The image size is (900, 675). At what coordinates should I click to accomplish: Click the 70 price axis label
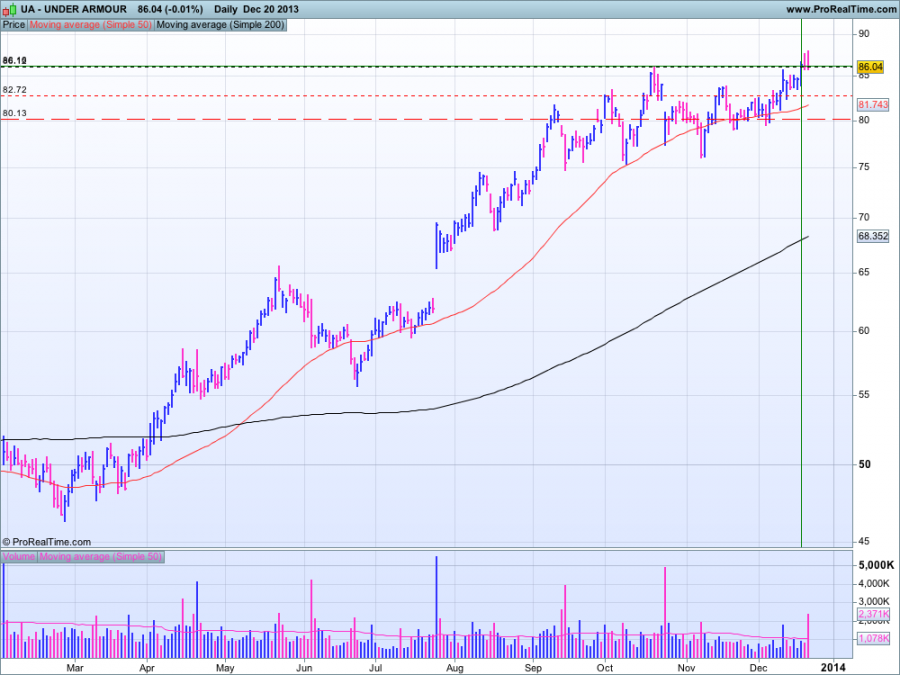coord(864,217)
